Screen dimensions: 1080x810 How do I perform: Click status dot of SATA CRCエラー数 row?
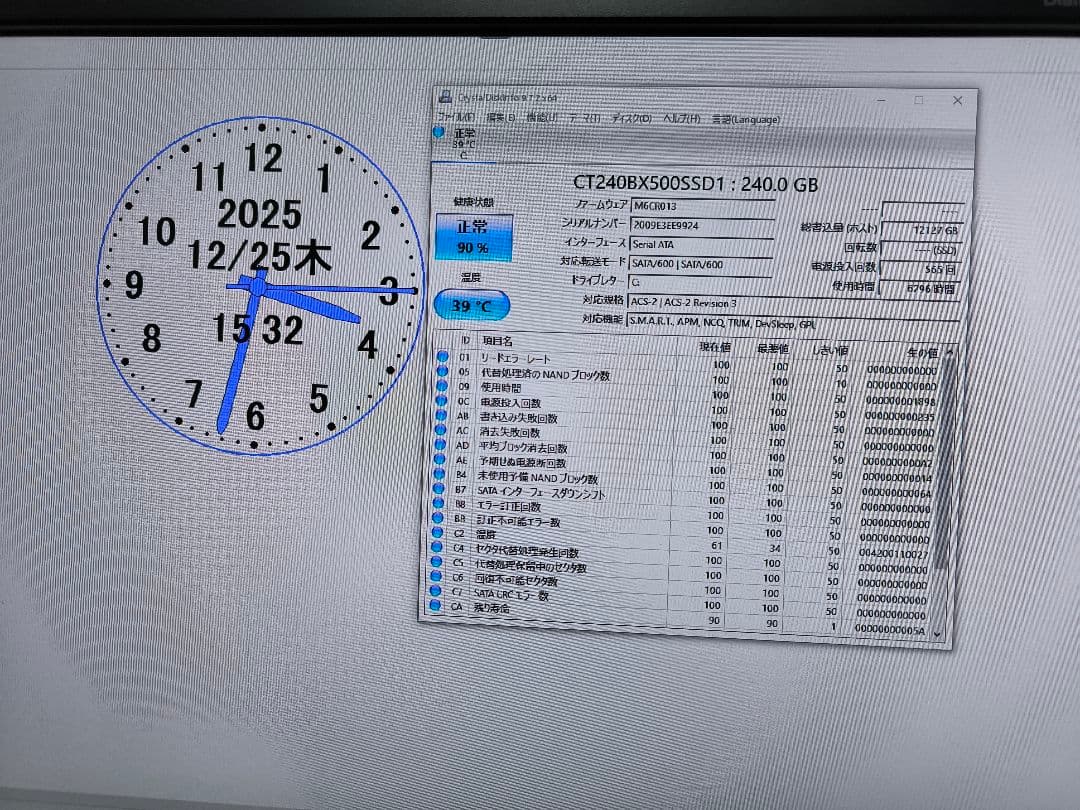coord(438,592)
